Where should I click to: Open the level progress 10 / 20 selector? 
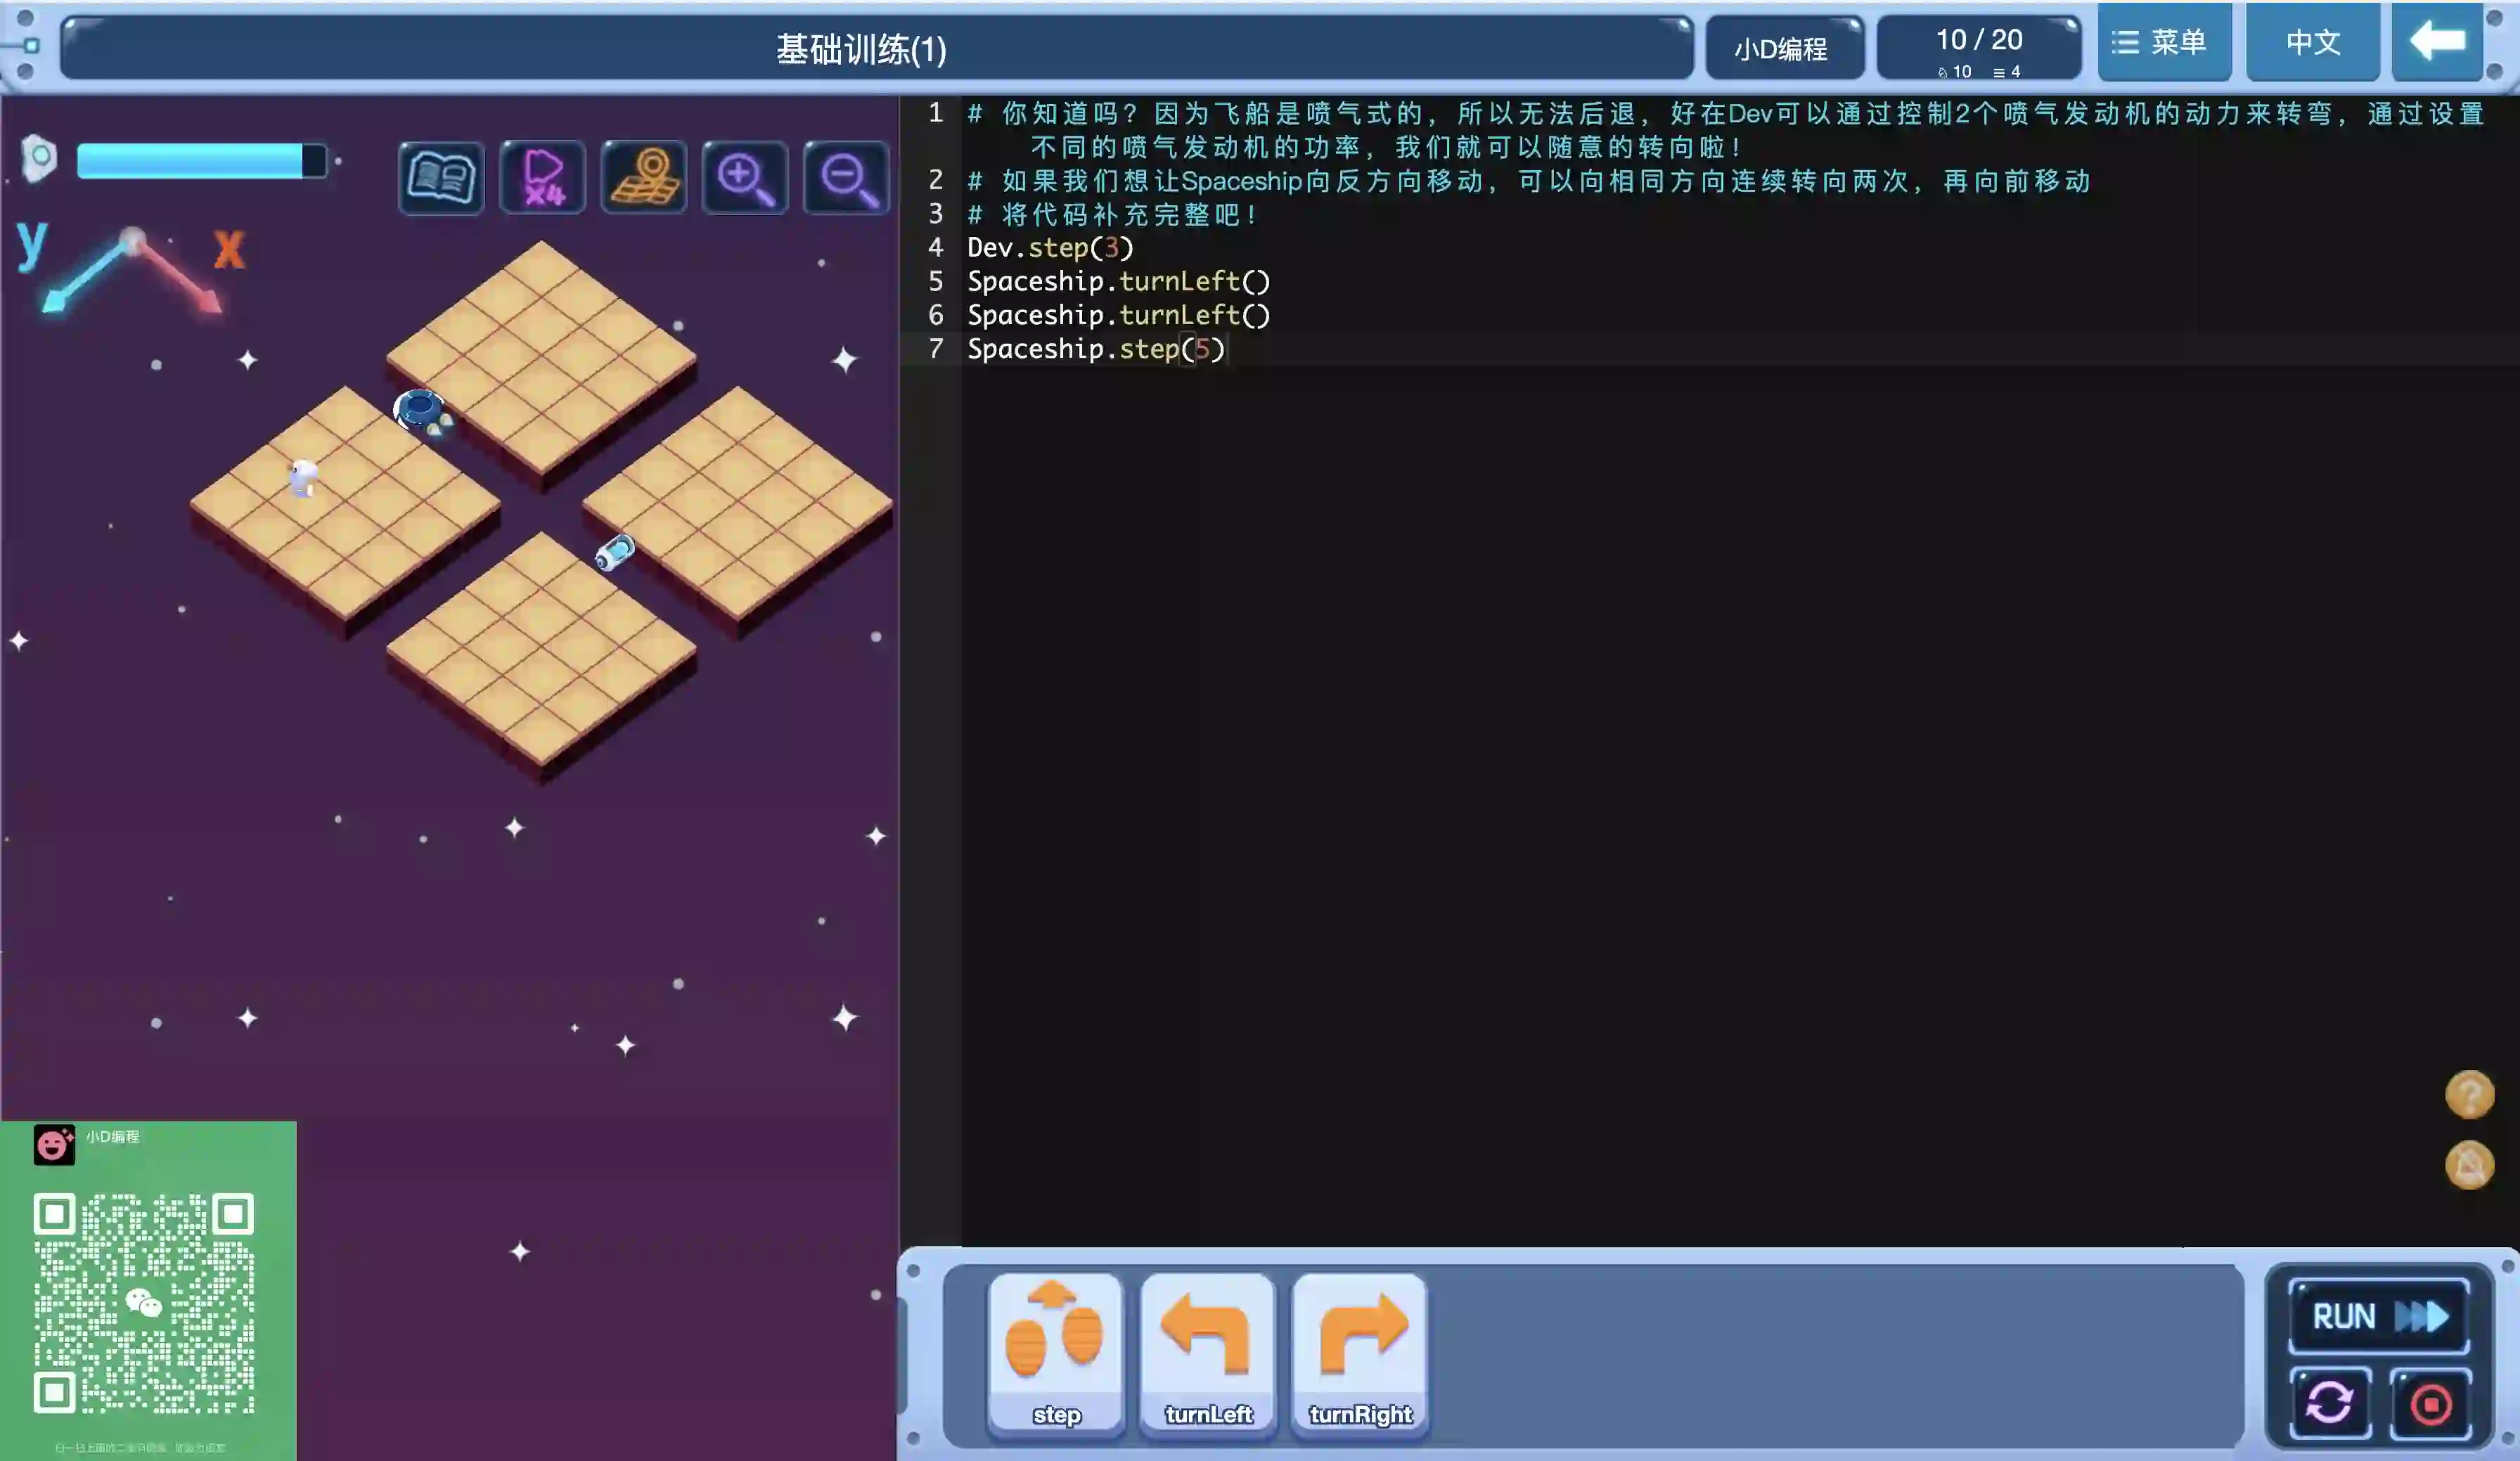1978,47
